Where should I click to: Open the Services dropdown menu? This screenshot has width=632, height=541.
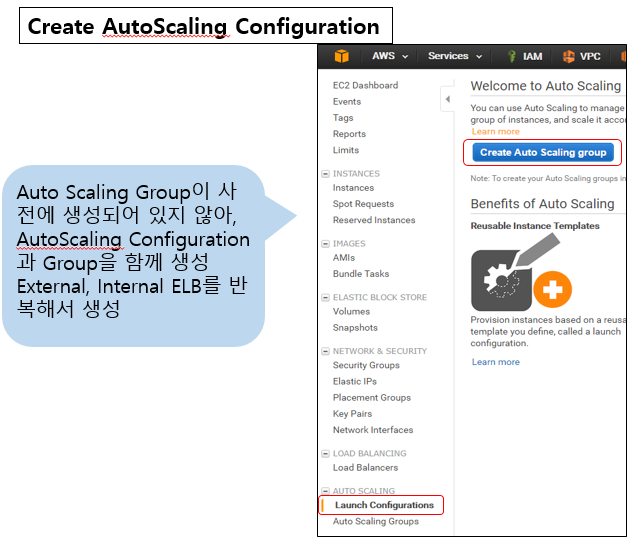455,56
